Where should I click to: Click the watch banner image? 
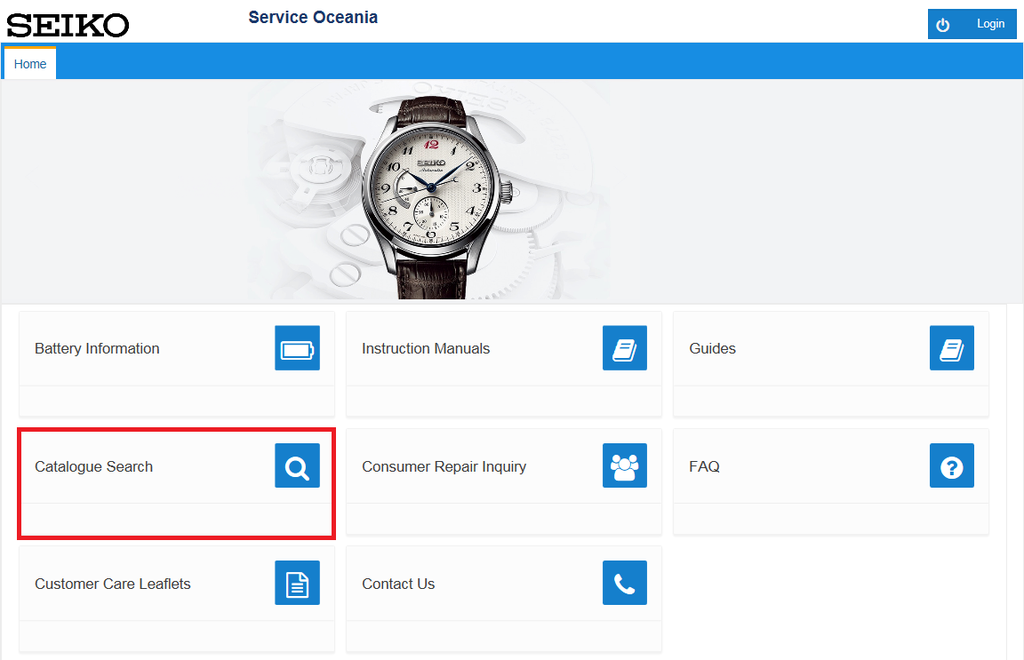430,190
